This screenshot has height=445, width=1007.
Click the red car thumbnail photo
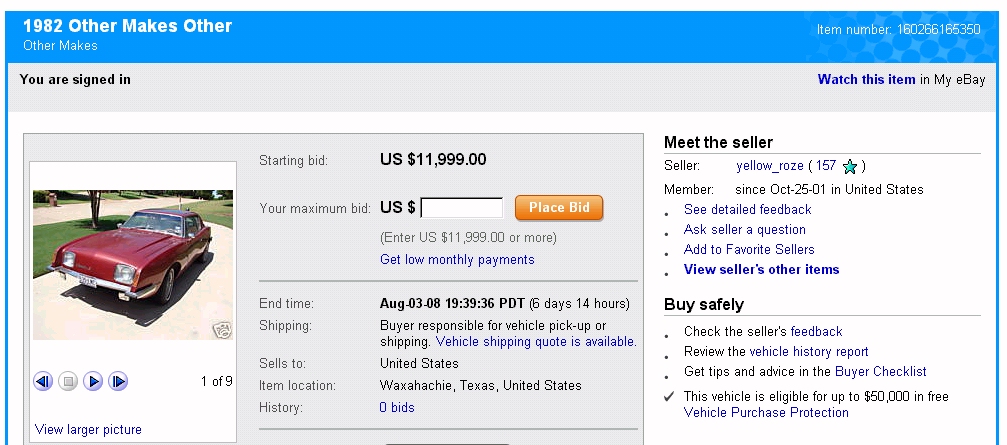[x=132, y=264]
